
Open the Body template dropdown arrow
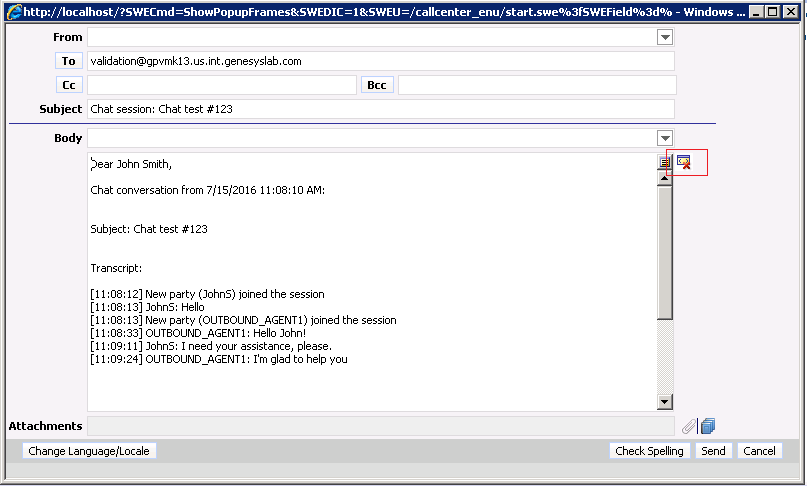(665, 138)
